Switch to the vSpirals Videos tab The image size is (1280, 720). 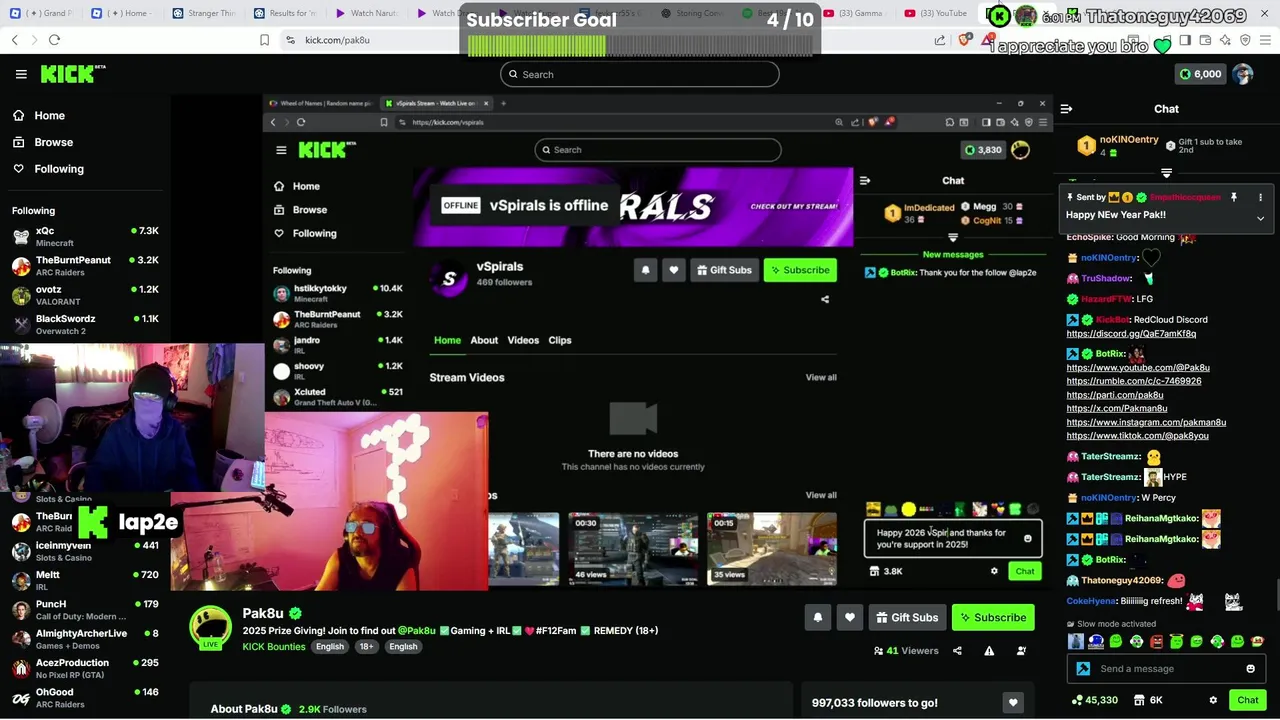(x=523, y=340)
